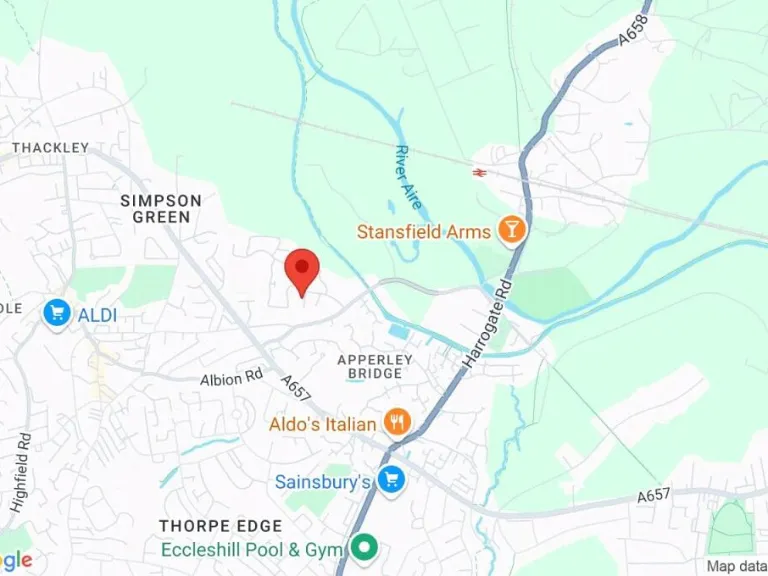Image resolution: width=768 pixels, height=576 pixels.
Task: Open the Aldo's Italian text label
Action: pyautogui.click(x=323, y=424)
